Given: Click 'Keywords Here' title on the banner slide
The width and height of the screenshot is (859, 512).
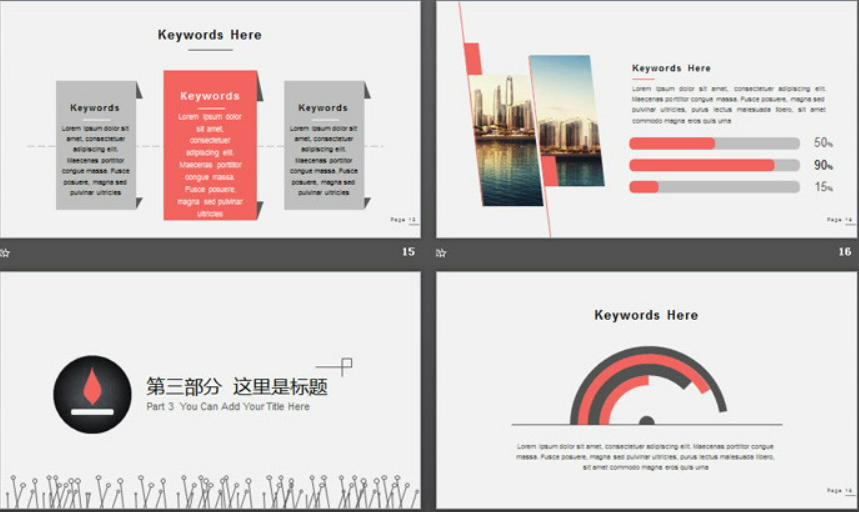Looking at the screenshot, I should point(210,35).
